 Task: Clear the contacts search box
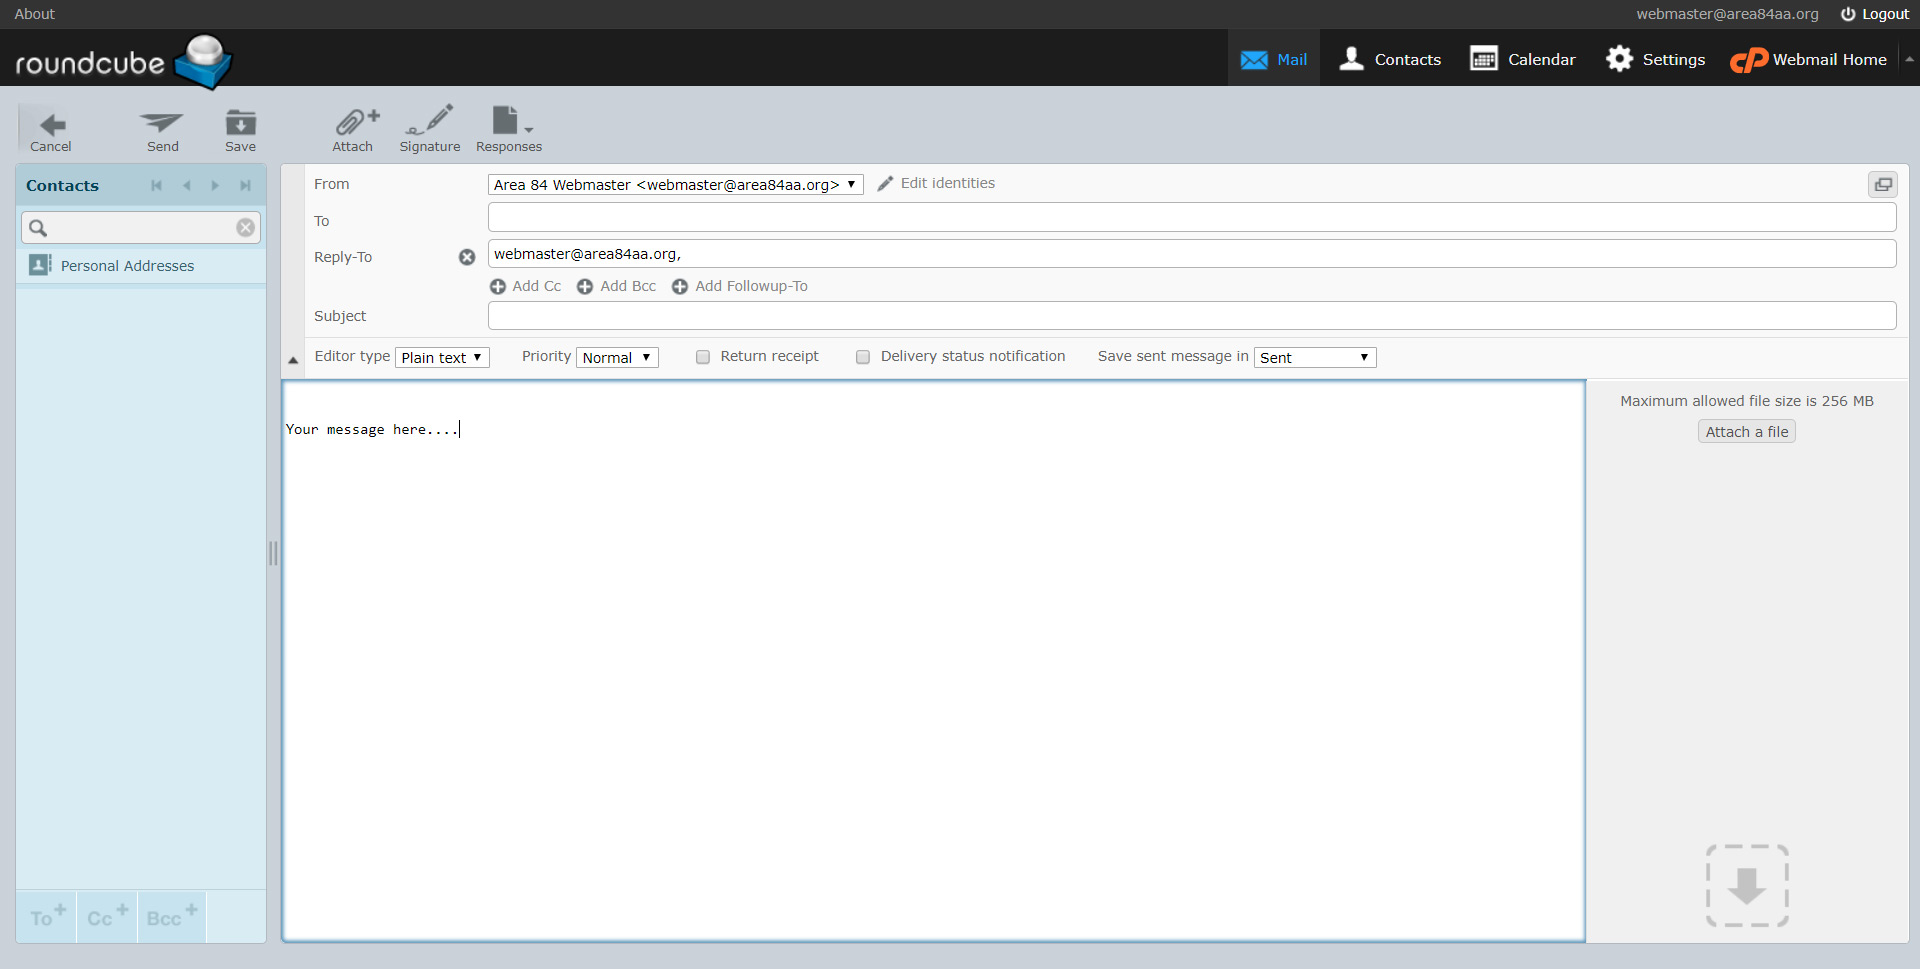(x=245, y=228)
